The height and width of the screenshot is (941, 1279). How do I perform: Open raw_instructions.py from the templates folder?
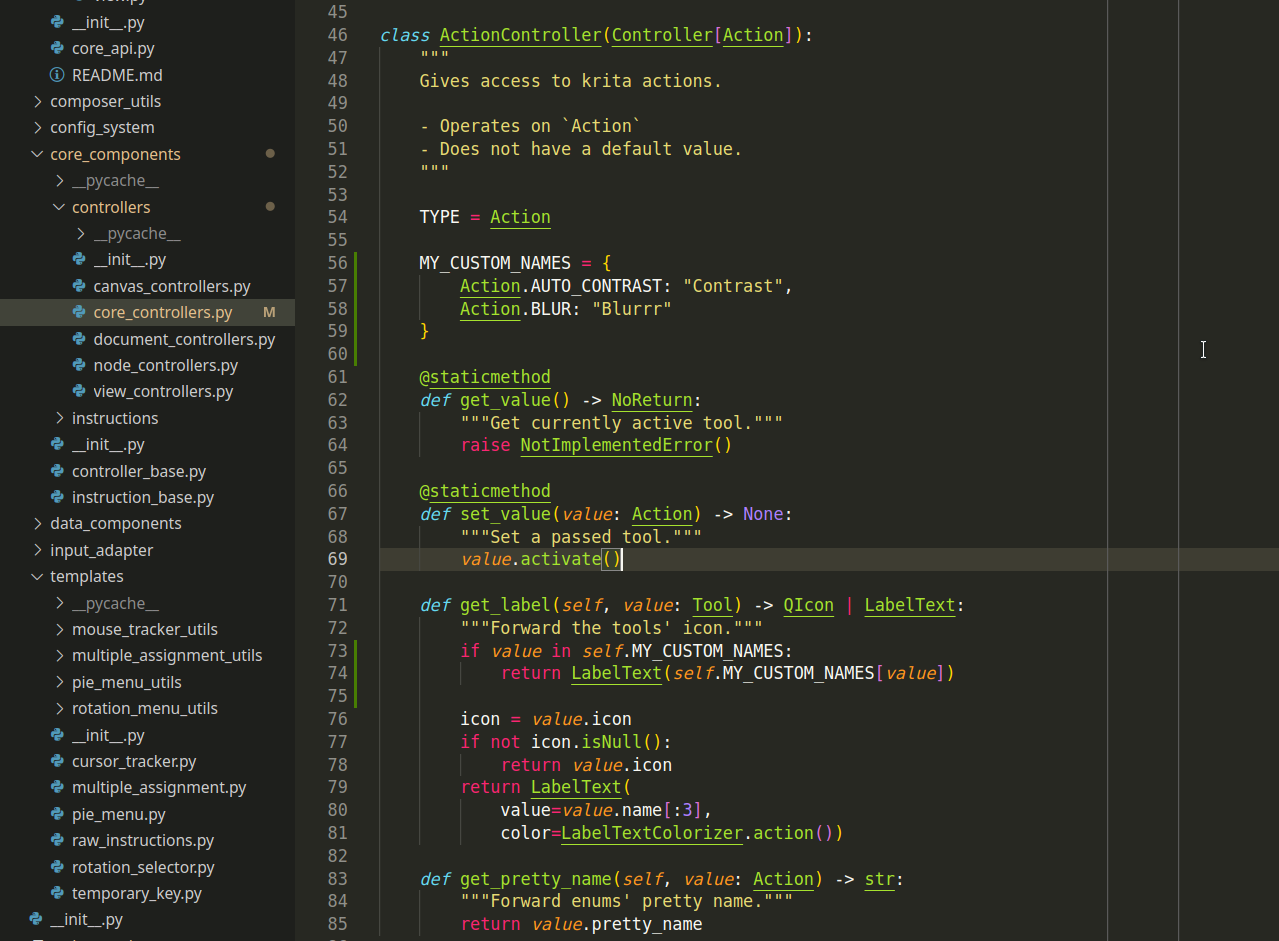[142, 840]
